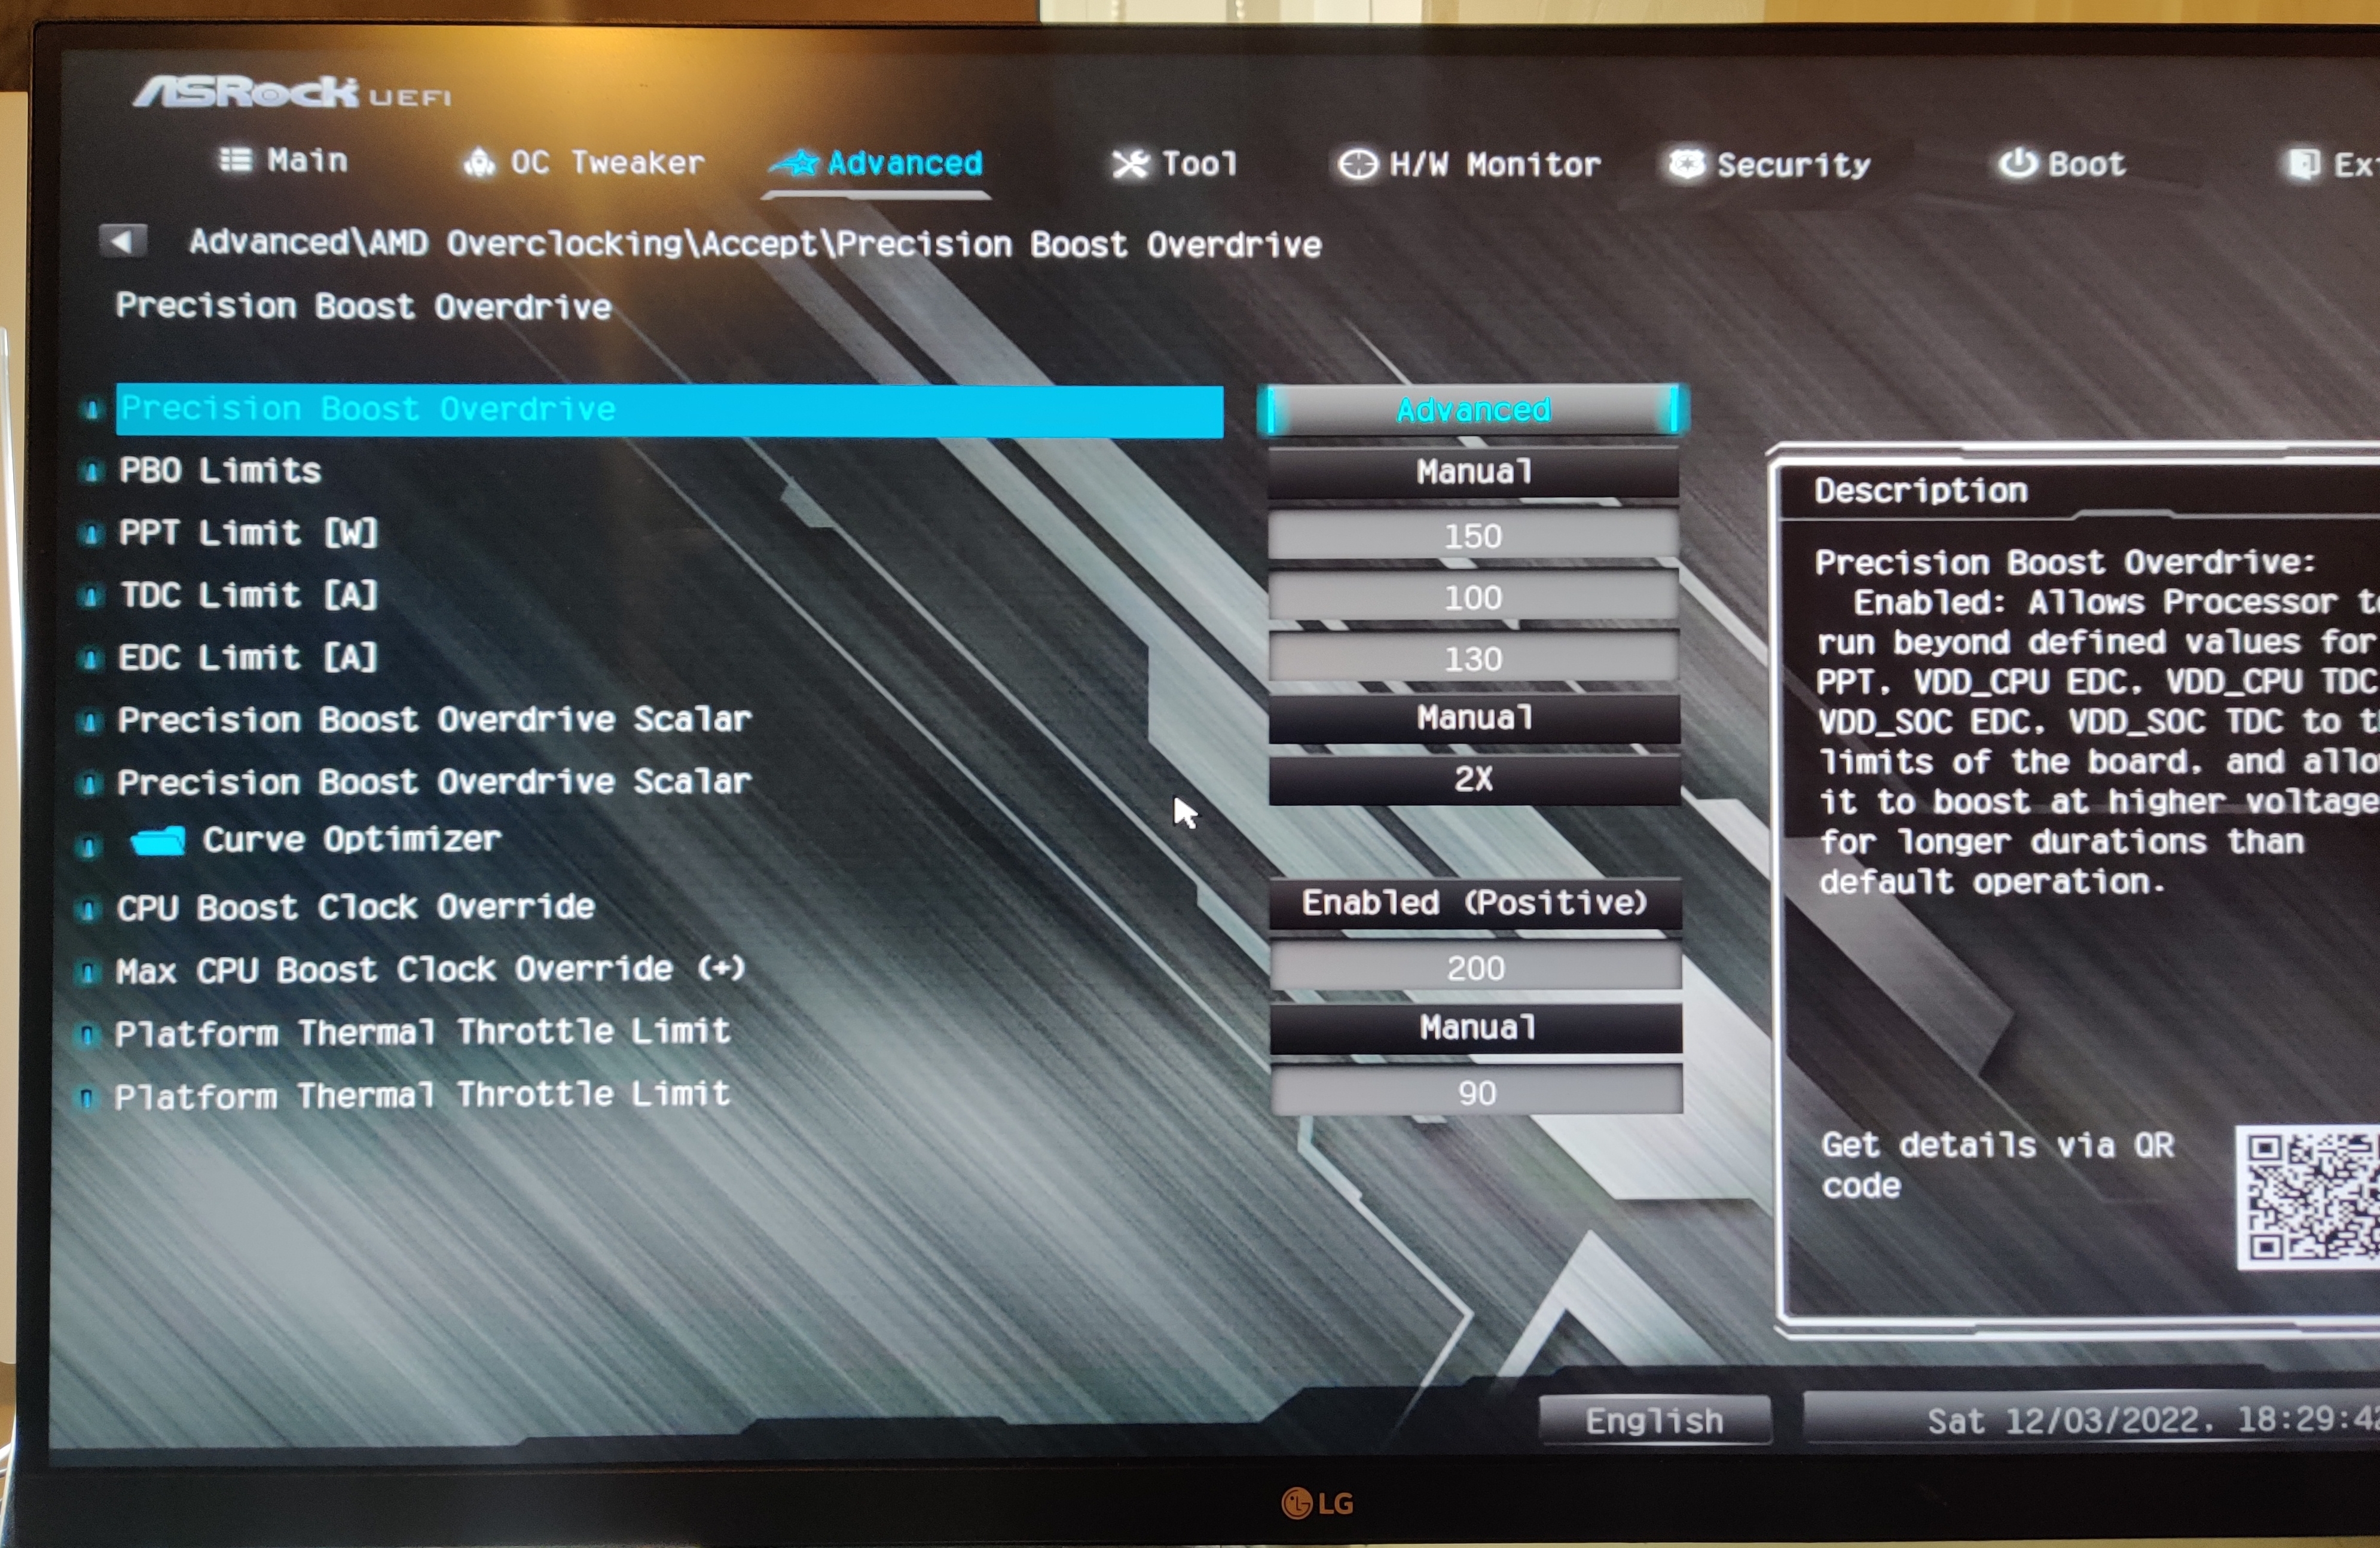The image size is (2380, 1548).
Task: Open the 2X scalar value dropdown
Action: (1473, 779)
